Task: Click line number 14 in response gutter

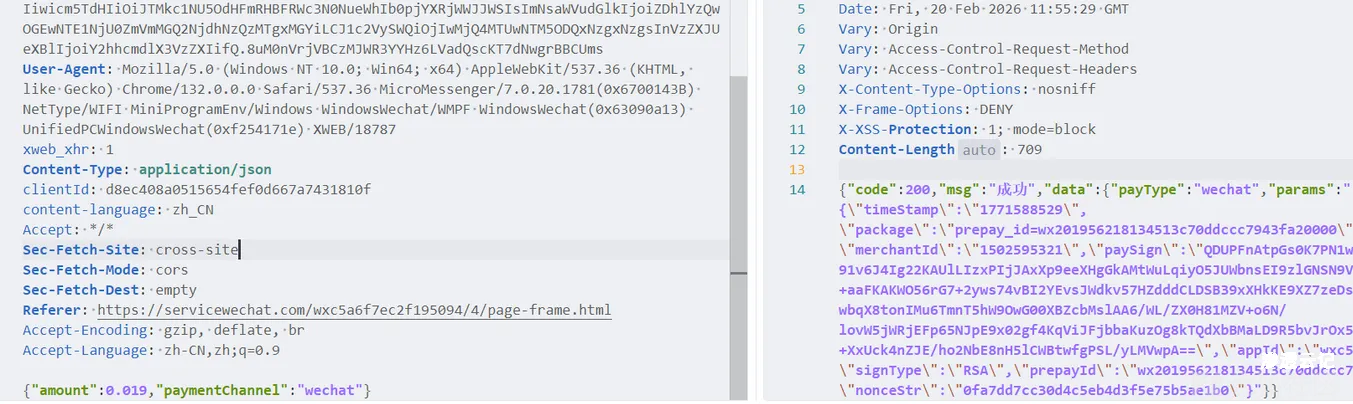Action: pyautogui.click(x=796, y=190)
